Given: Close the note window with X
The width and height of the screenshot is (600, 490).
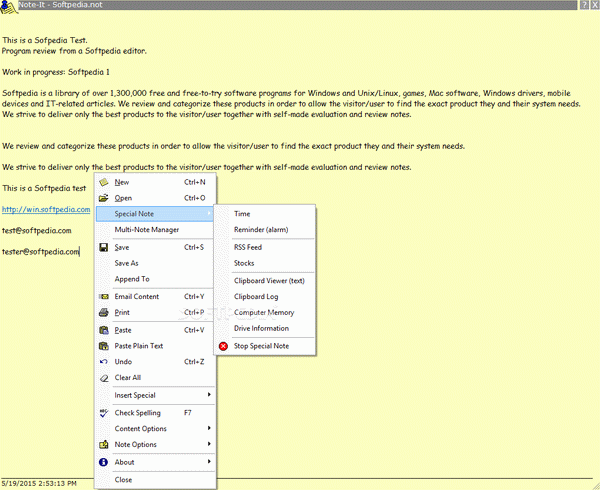Looking at the screenshot, I should click(595, 5).
